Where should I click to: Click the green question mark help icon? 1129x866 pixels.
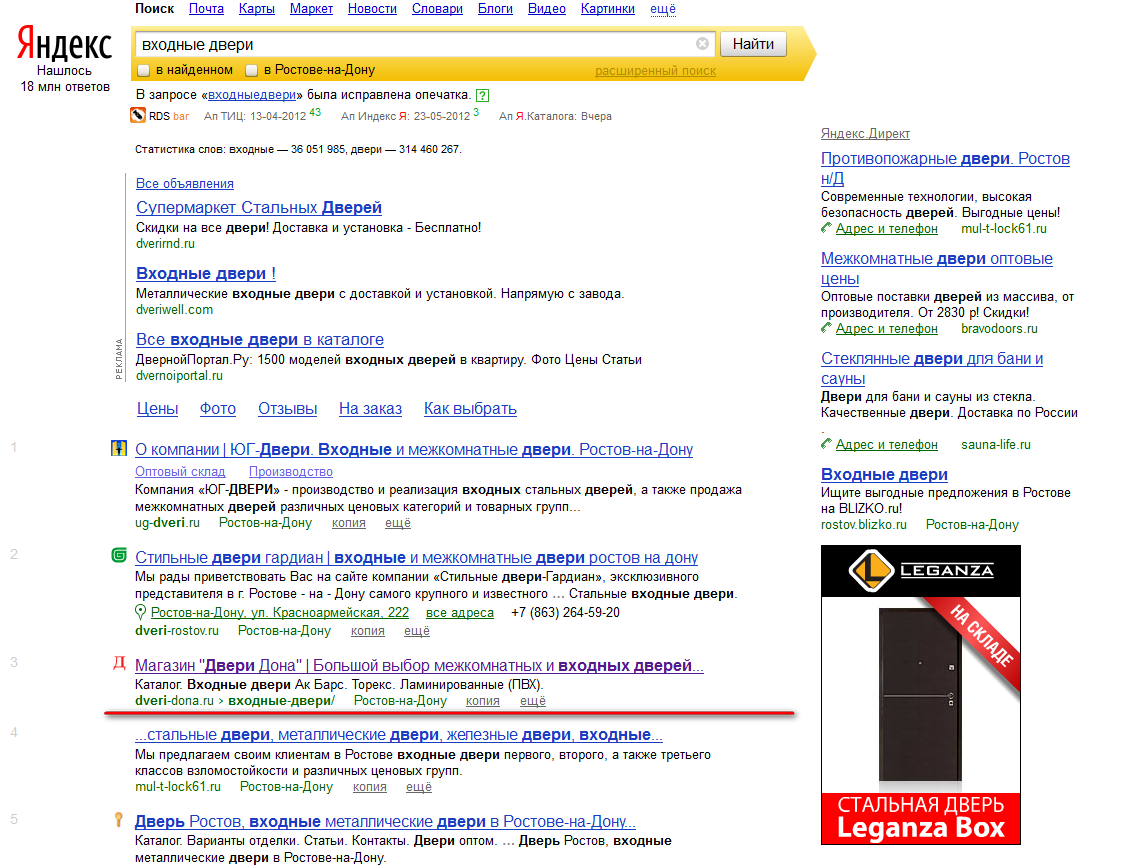482,95
